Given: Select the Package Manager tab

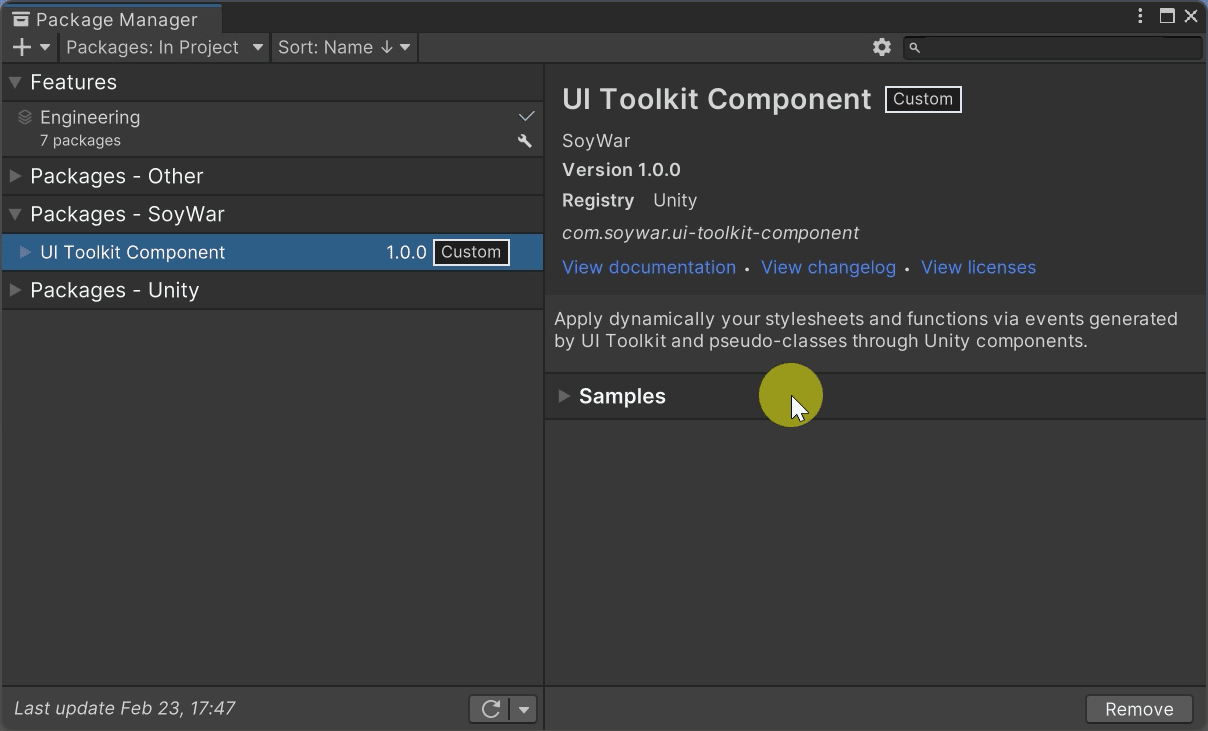Looking at the screenshot, I should (x=111, y=19).
